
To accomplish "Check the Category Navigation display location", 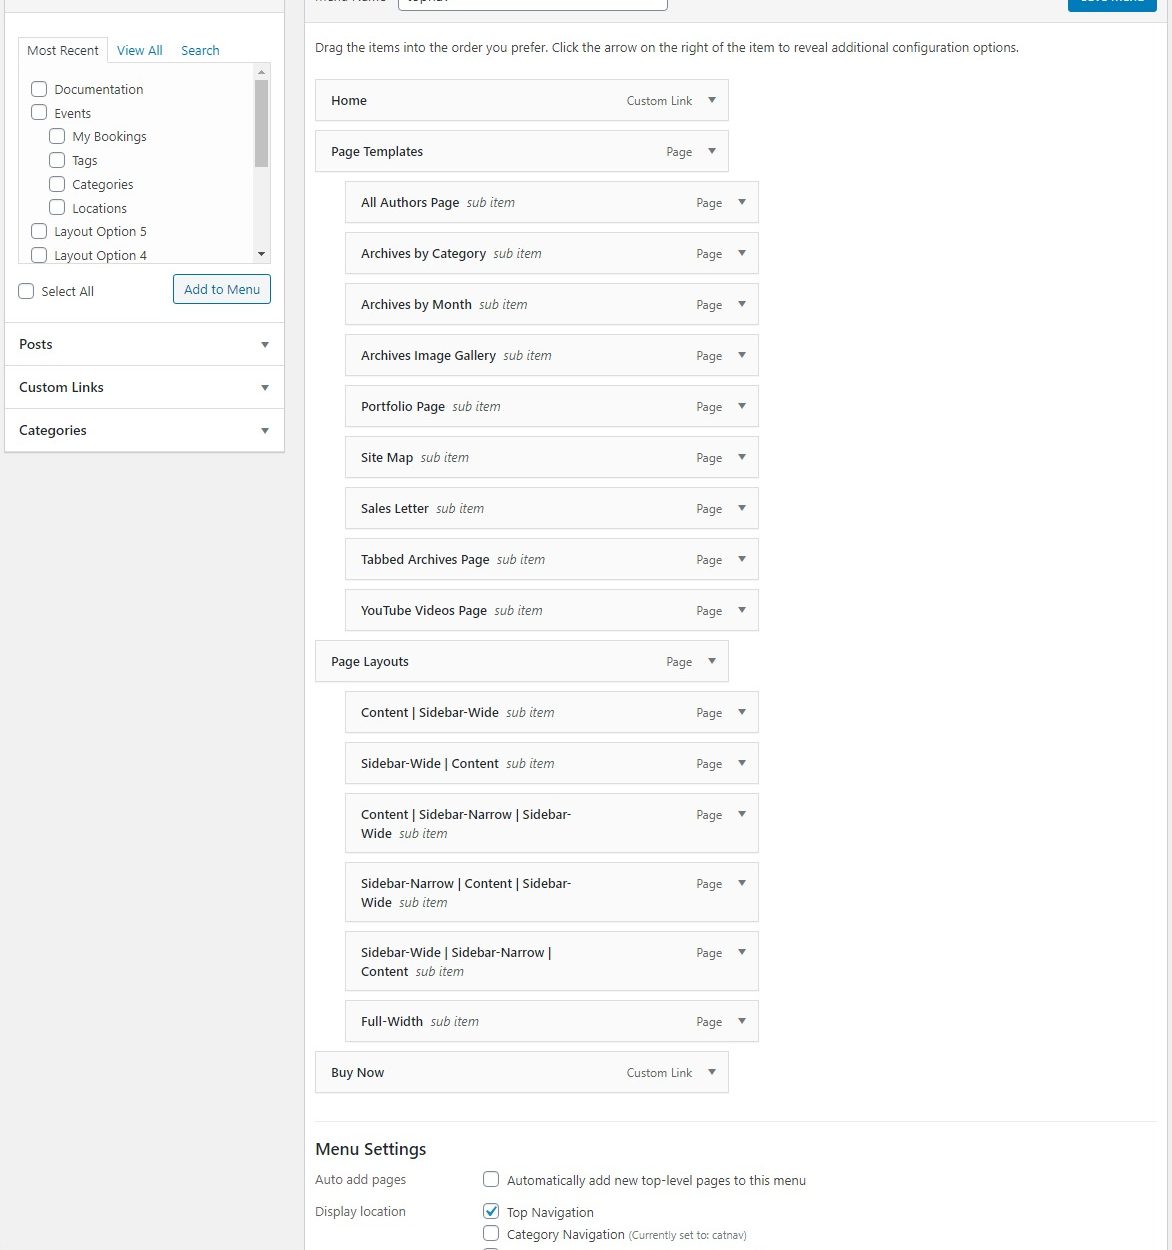I will 491,1234.
